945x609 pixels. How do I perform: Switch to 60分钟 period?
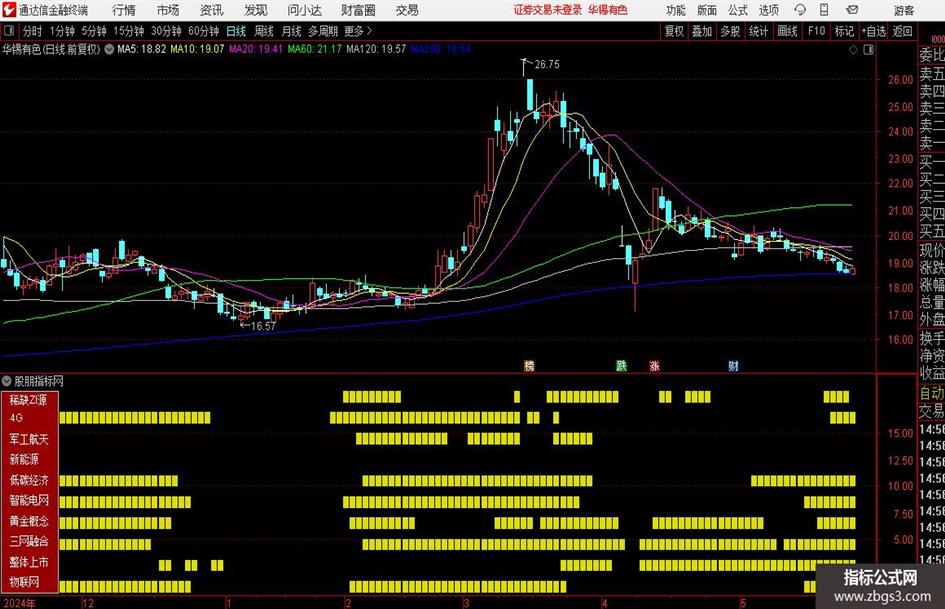[x=203, y=31]
